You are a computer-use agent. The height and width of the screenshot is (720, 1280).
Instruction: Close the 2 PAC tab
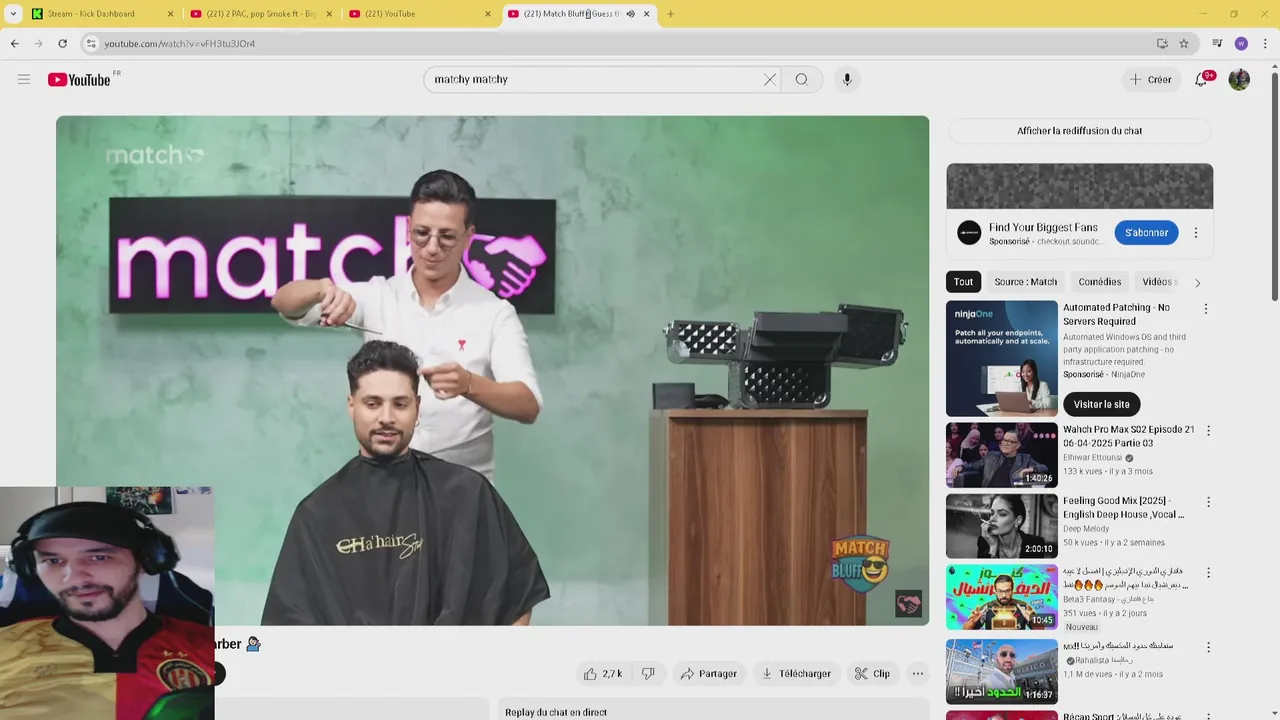coord(329,14)
